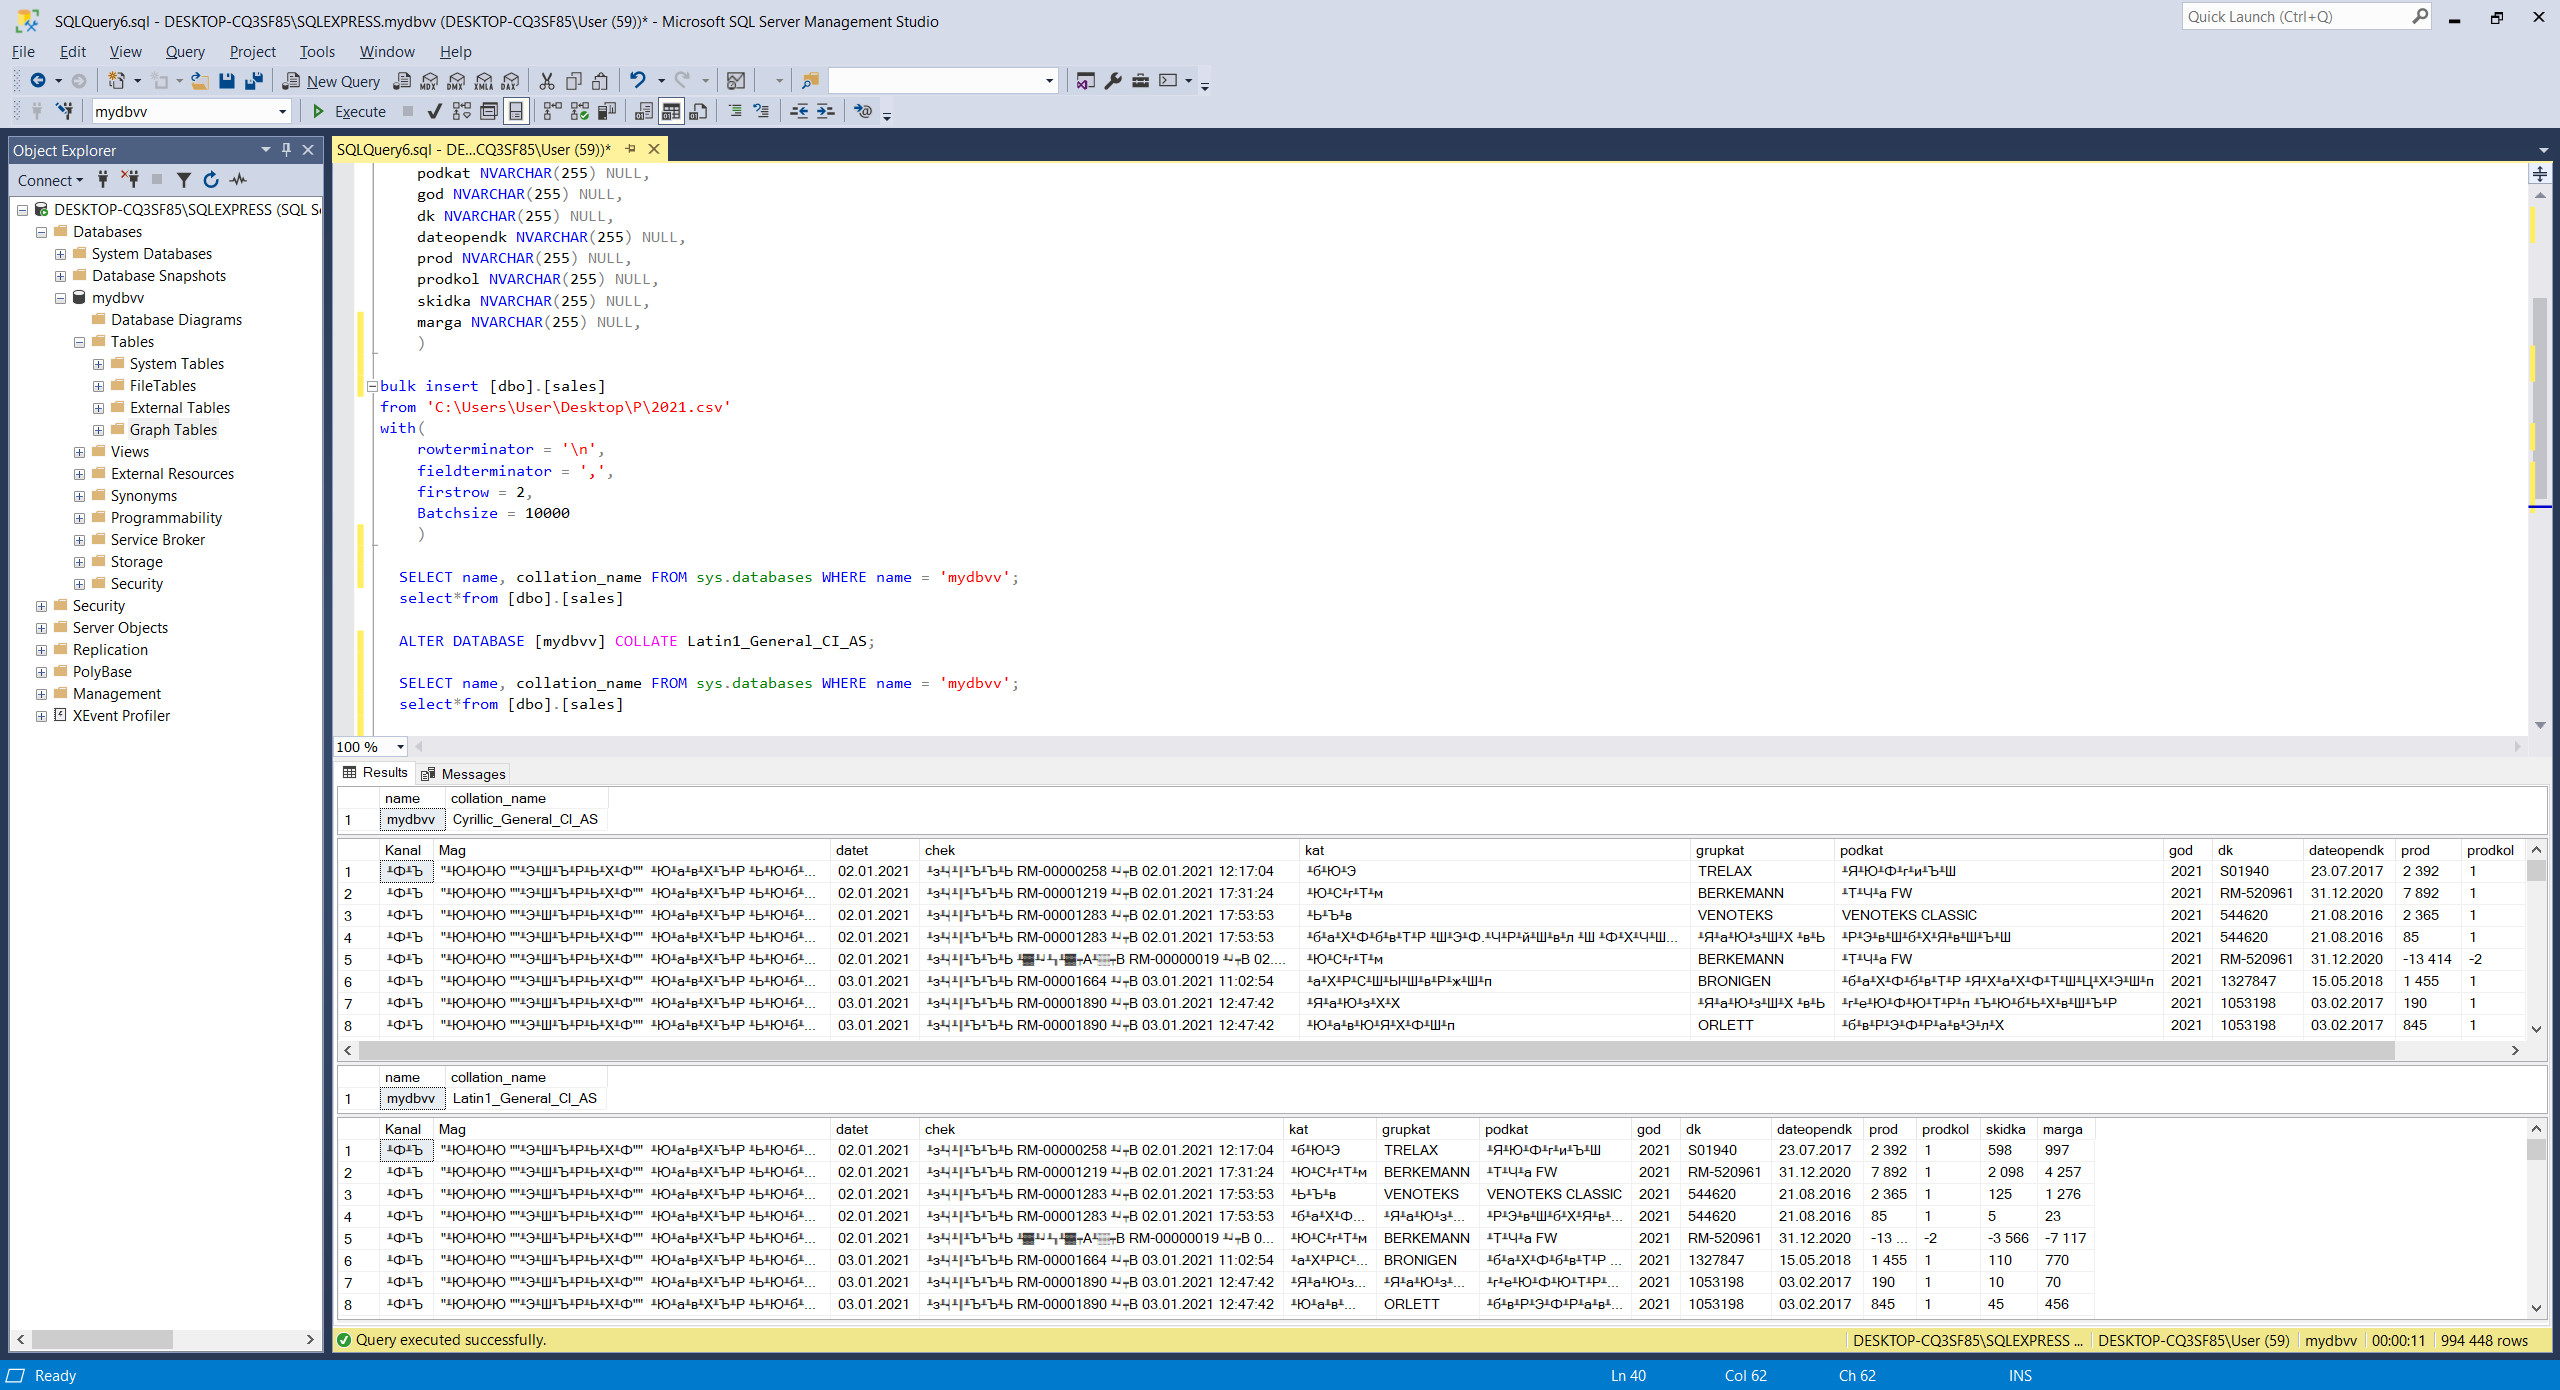Open the Query menu
Image resolution: width=2560 pixels, height=1390 pixels.
pyautogui.click(x=184, y=52)
